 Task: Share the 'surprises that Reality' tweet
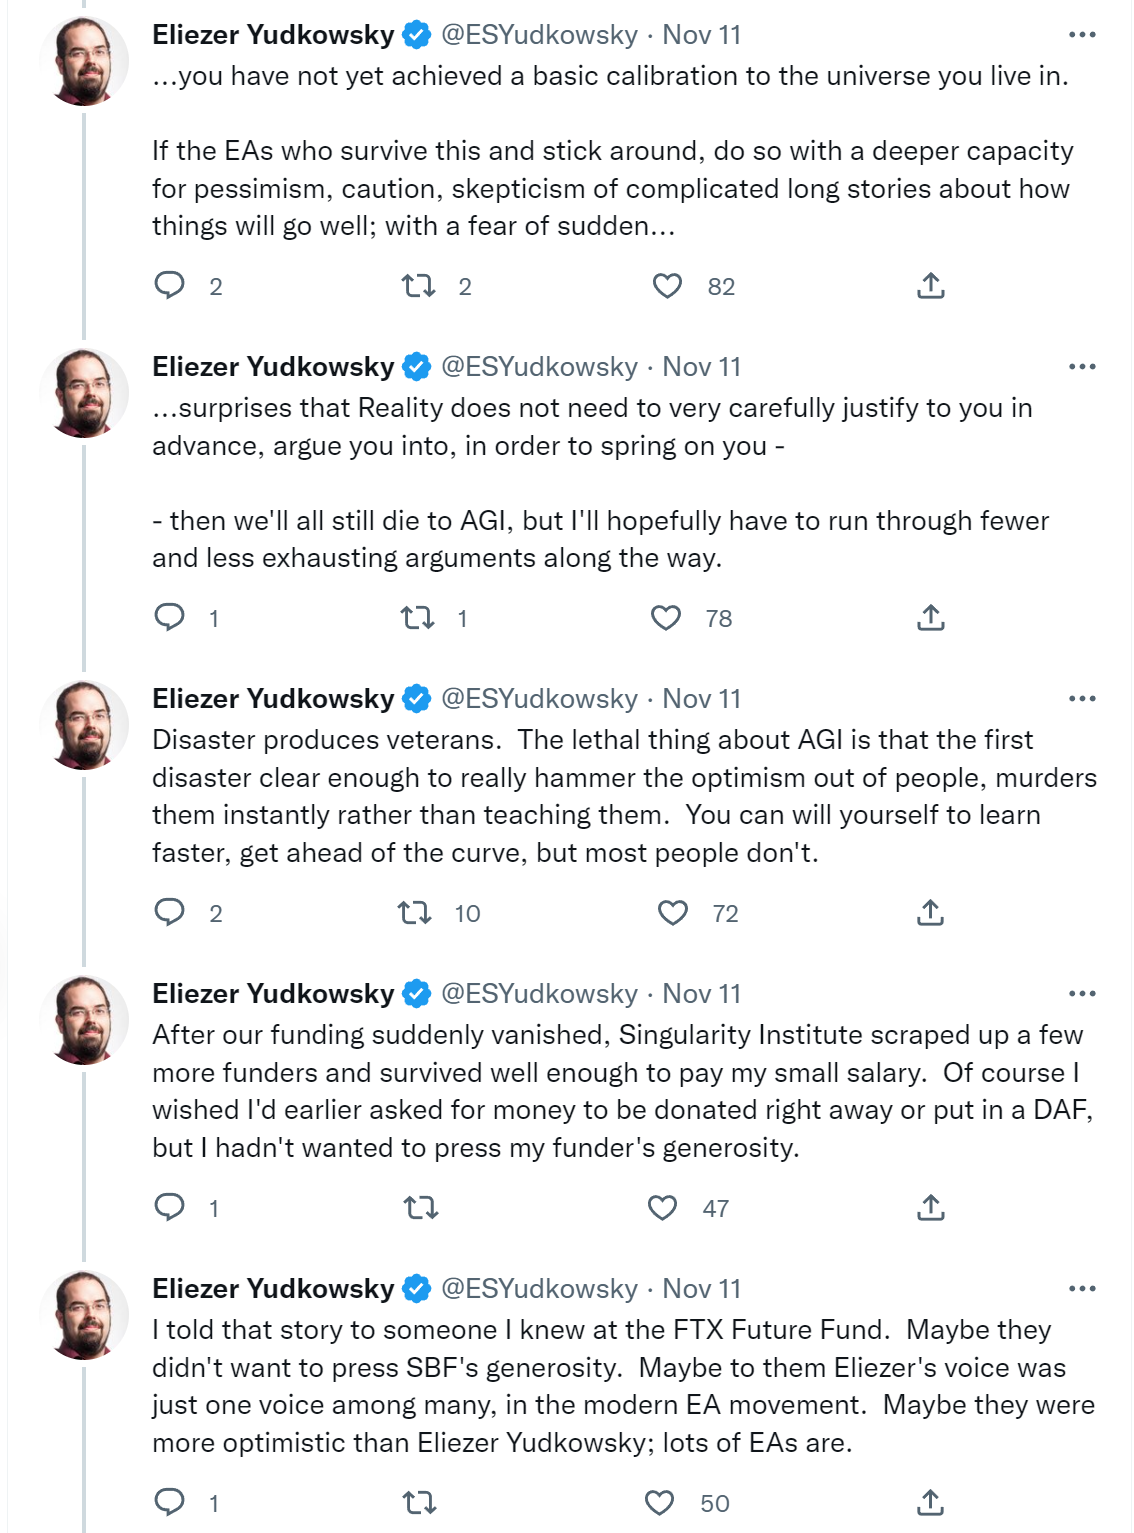point(930,618)
